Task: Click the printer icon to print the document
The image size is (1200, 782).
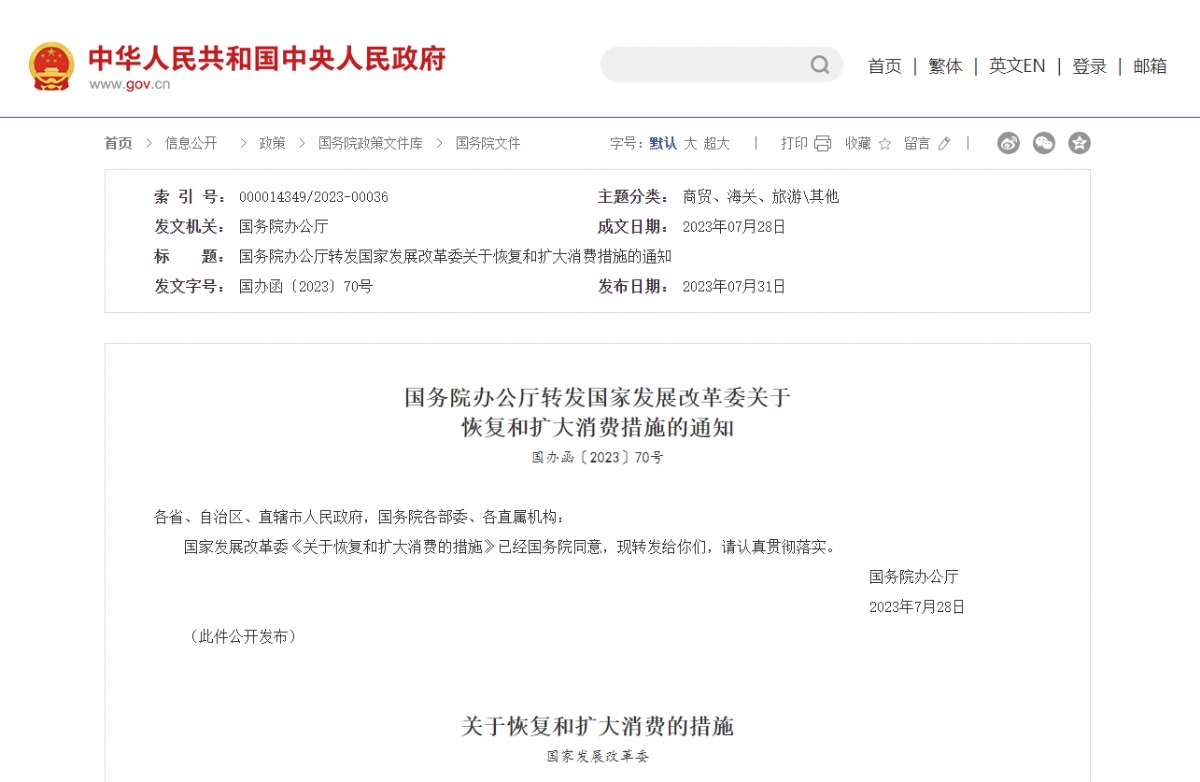Action: click(x=822, y=143)
